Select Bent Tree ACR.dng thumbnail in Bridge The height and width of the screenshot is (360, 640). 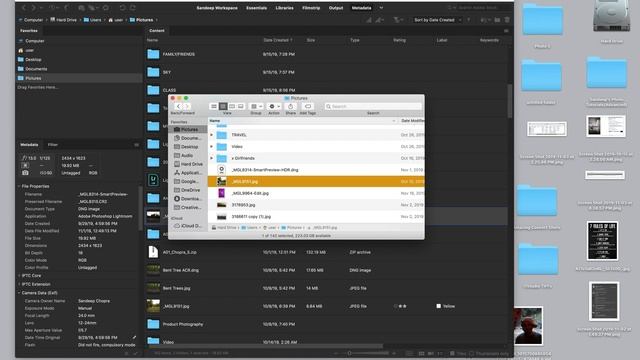tap(153, 270)
